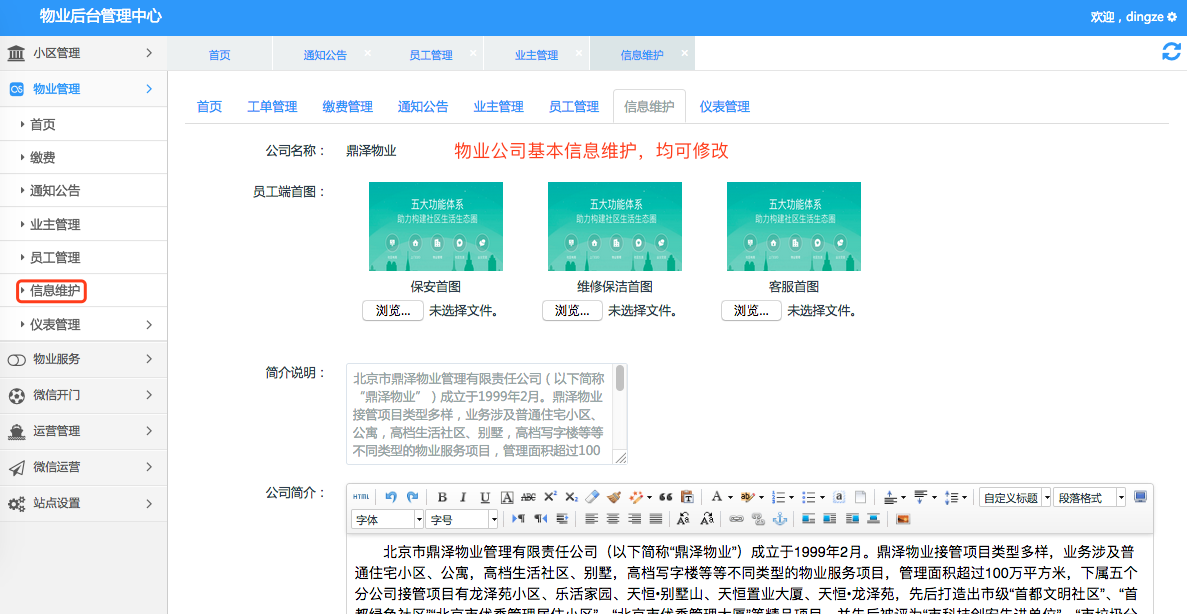1187x614 pixels.
Task: Open the settings gear beside dingze
Action: pyautogui.click(x=1172, y=16)
